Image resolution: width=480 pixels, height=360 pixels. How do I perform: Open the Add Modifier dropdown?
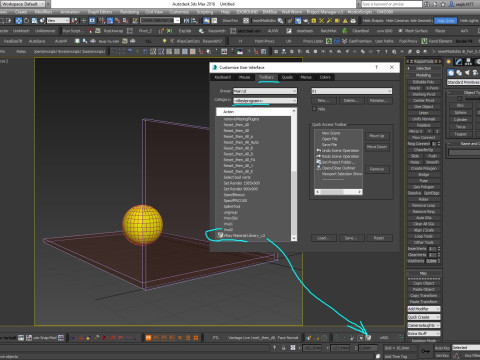424,309
